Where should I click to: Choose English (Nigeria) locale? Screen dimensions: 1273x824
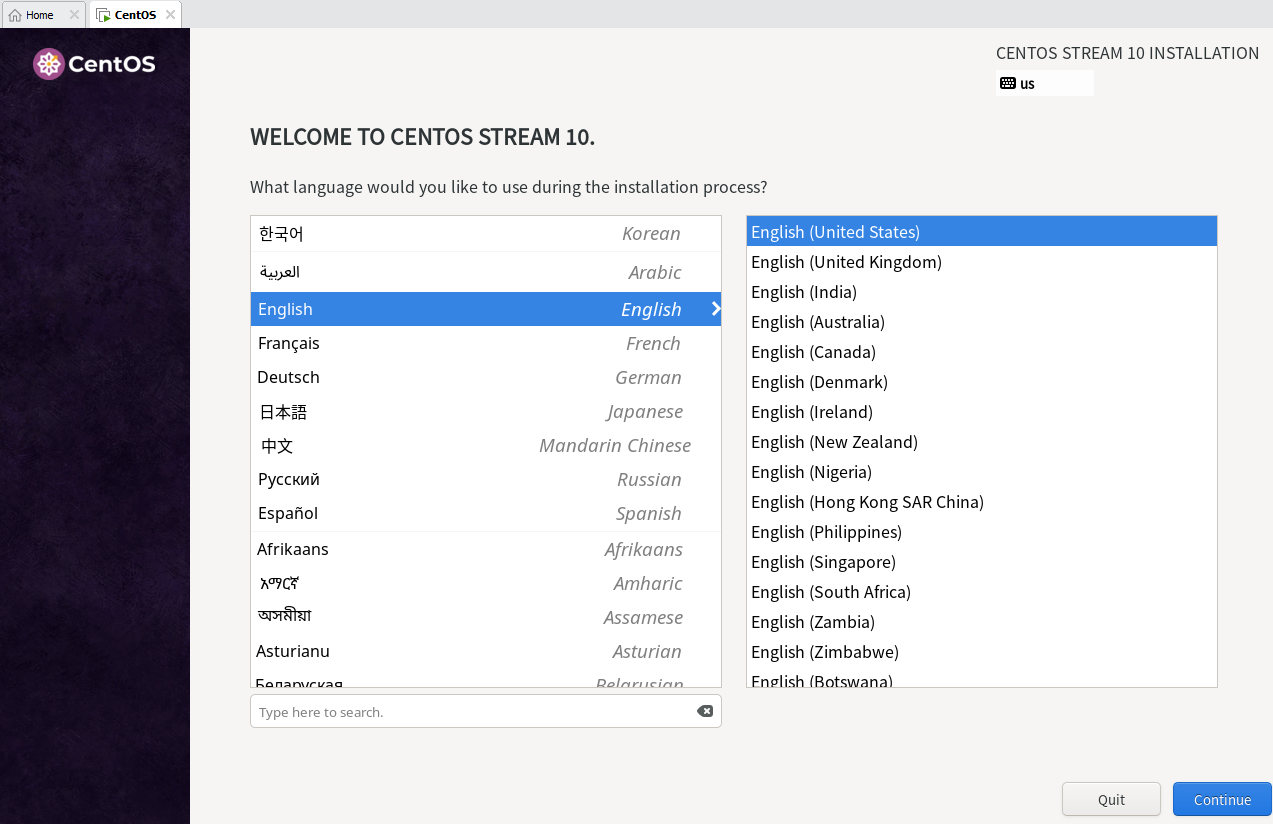tap(982, 472)
